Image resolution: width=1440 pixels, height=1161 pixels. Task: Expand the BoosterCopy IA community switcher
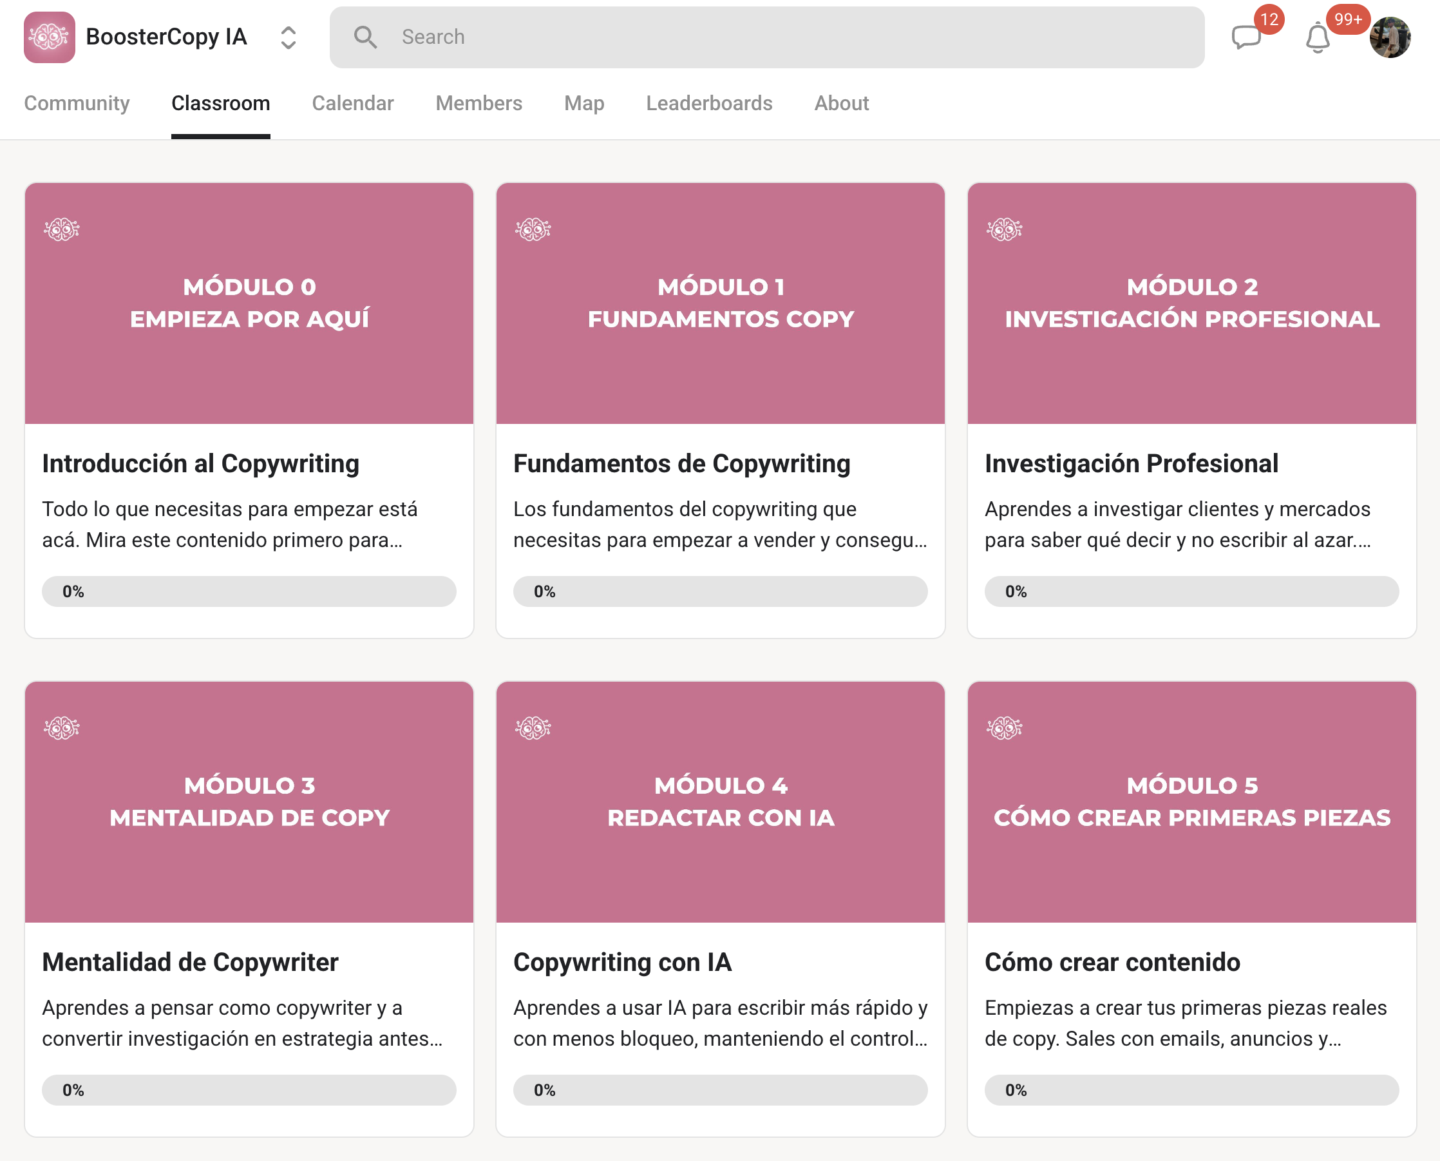tap(288, 37)
